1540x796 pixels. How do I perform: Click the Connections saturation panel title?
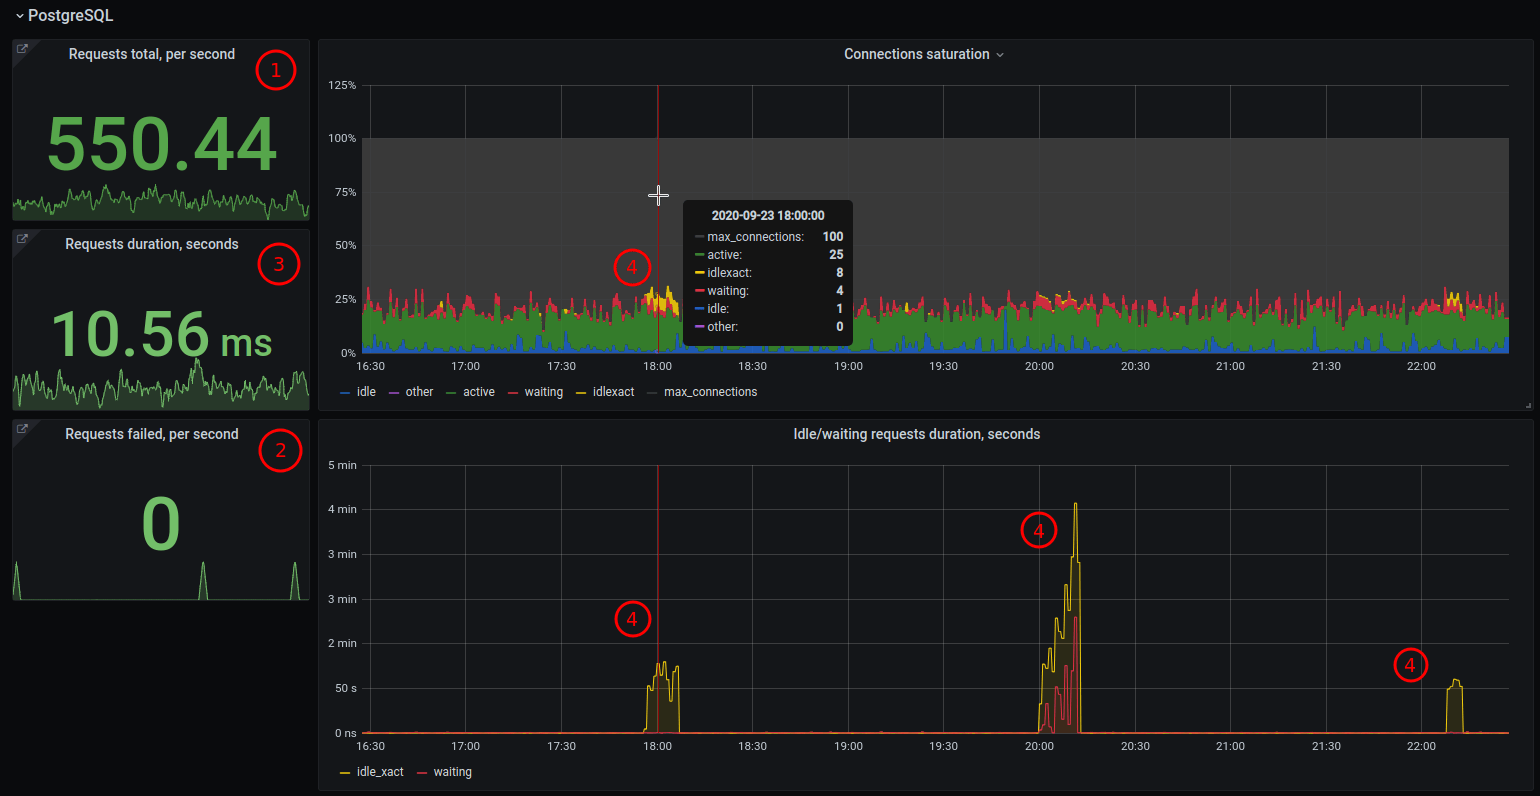[916, 54]
